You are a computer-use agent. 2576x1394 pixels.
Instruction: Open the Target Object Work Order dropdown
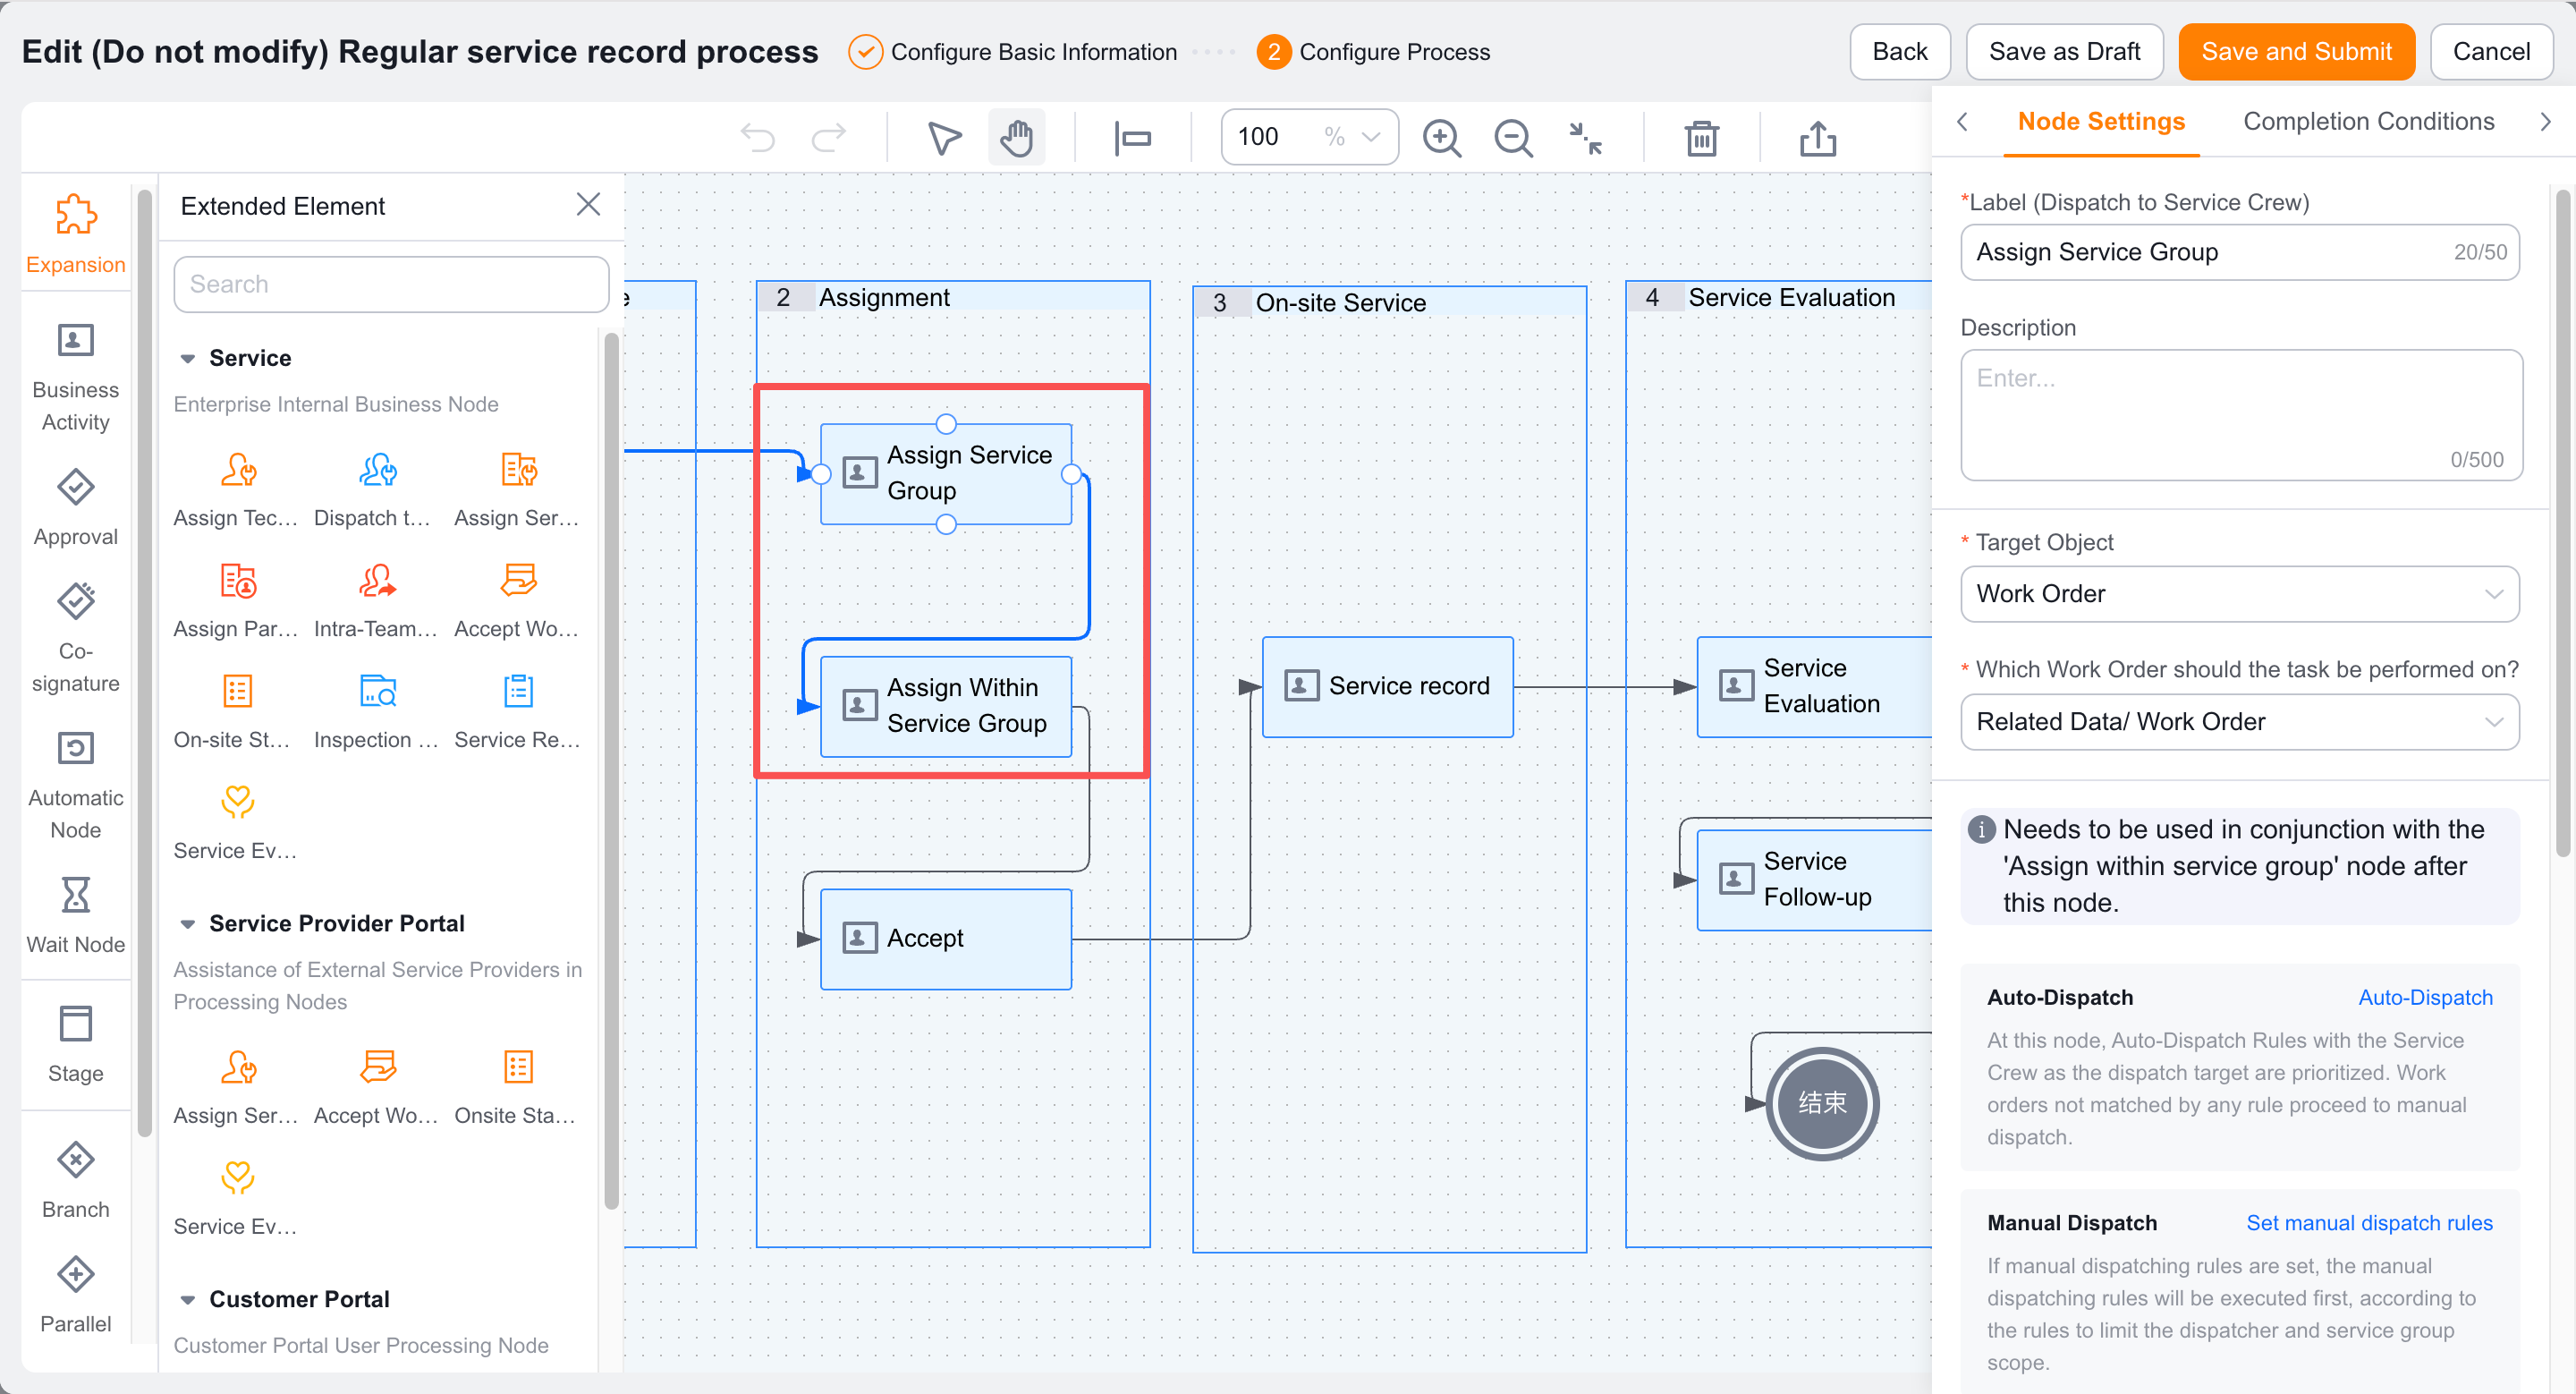click(x=2239, y=594)
